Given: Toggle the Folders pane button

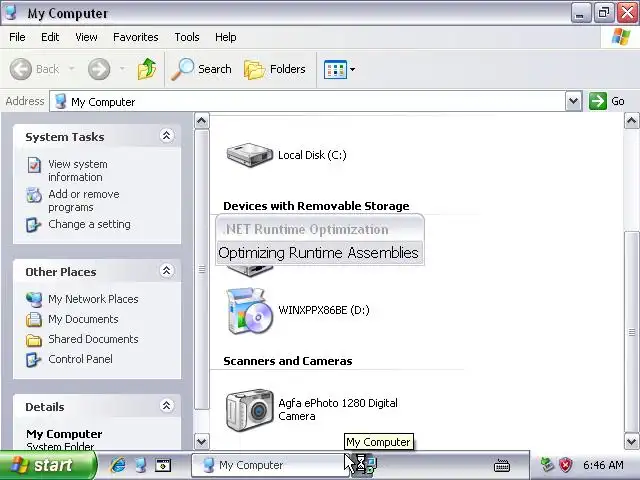Looking at the screenshot, I should click(x=275, y=69).
